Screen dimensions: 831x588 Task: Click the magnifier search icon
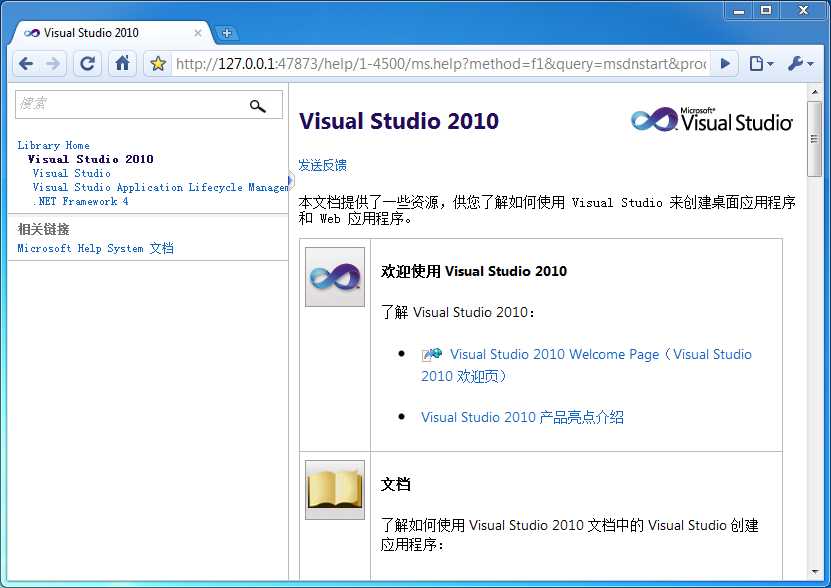258,106
